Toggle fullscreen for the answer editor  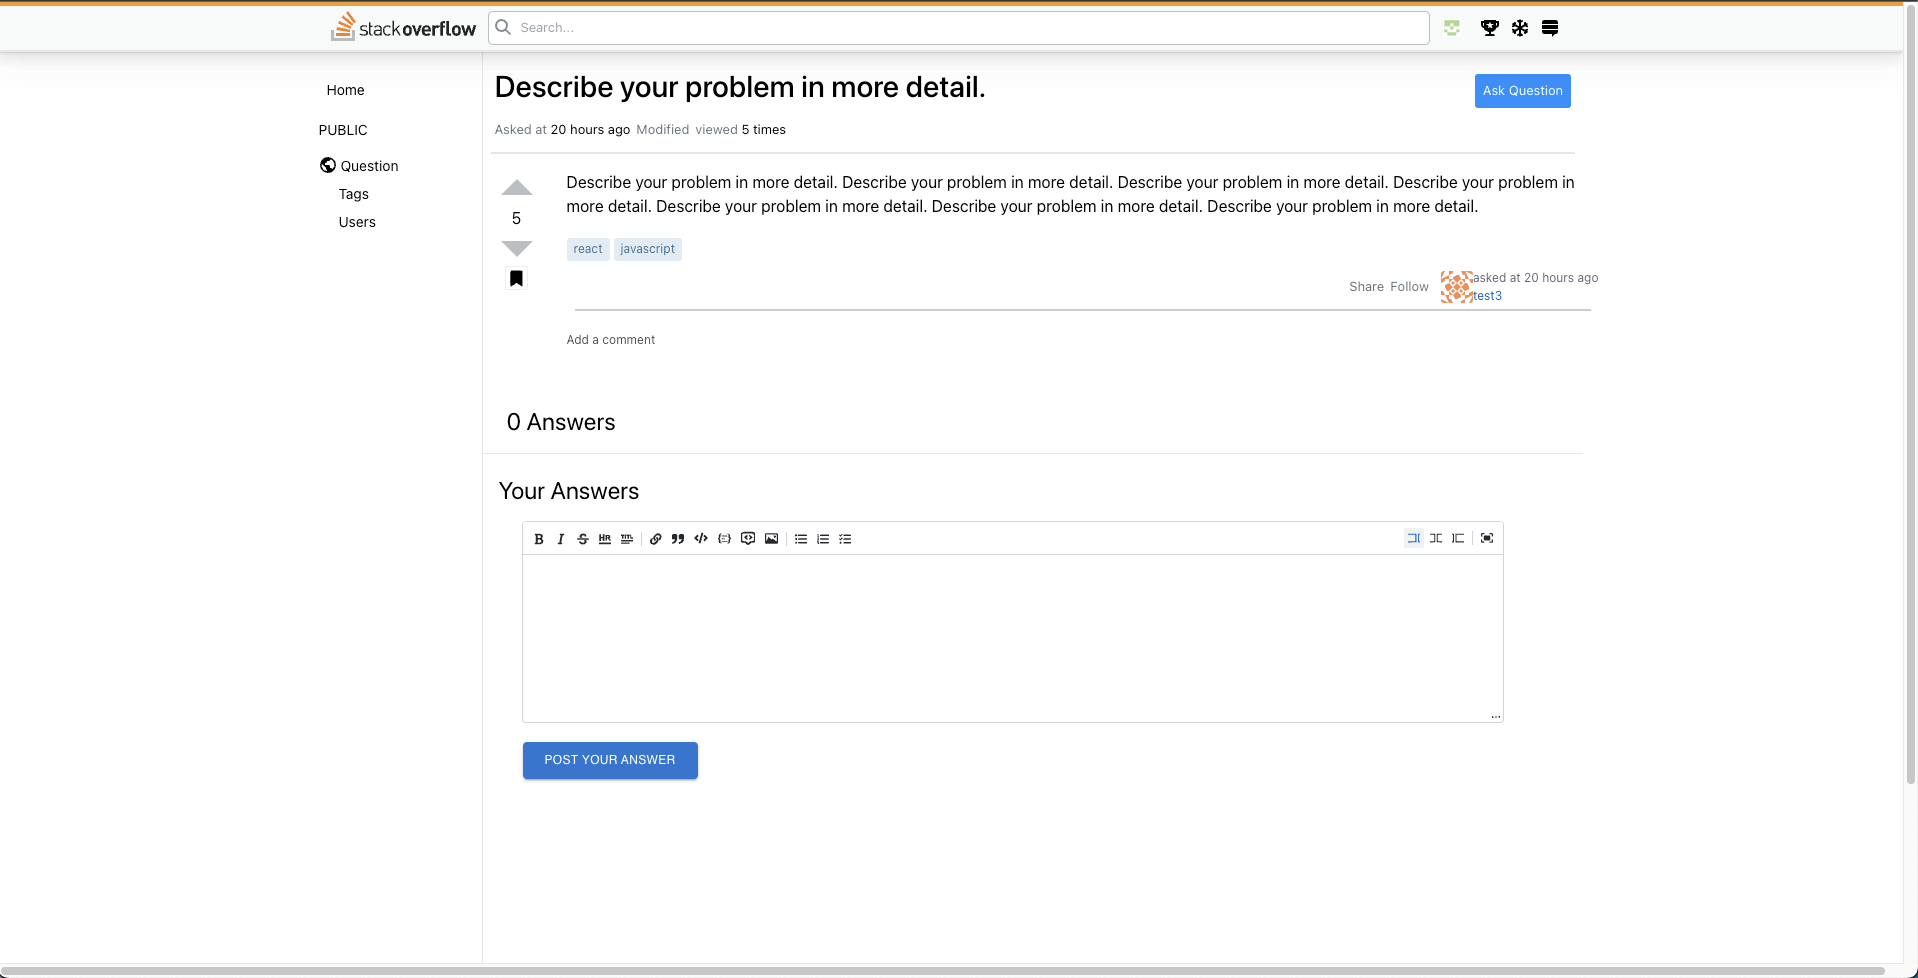[1487, 538]
